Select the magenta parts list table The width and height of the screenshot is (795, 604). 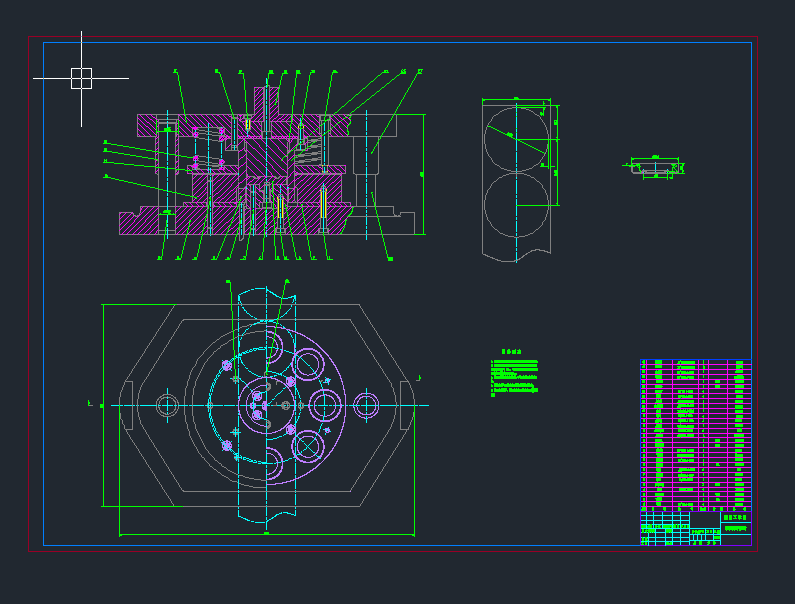pos(696,435)
